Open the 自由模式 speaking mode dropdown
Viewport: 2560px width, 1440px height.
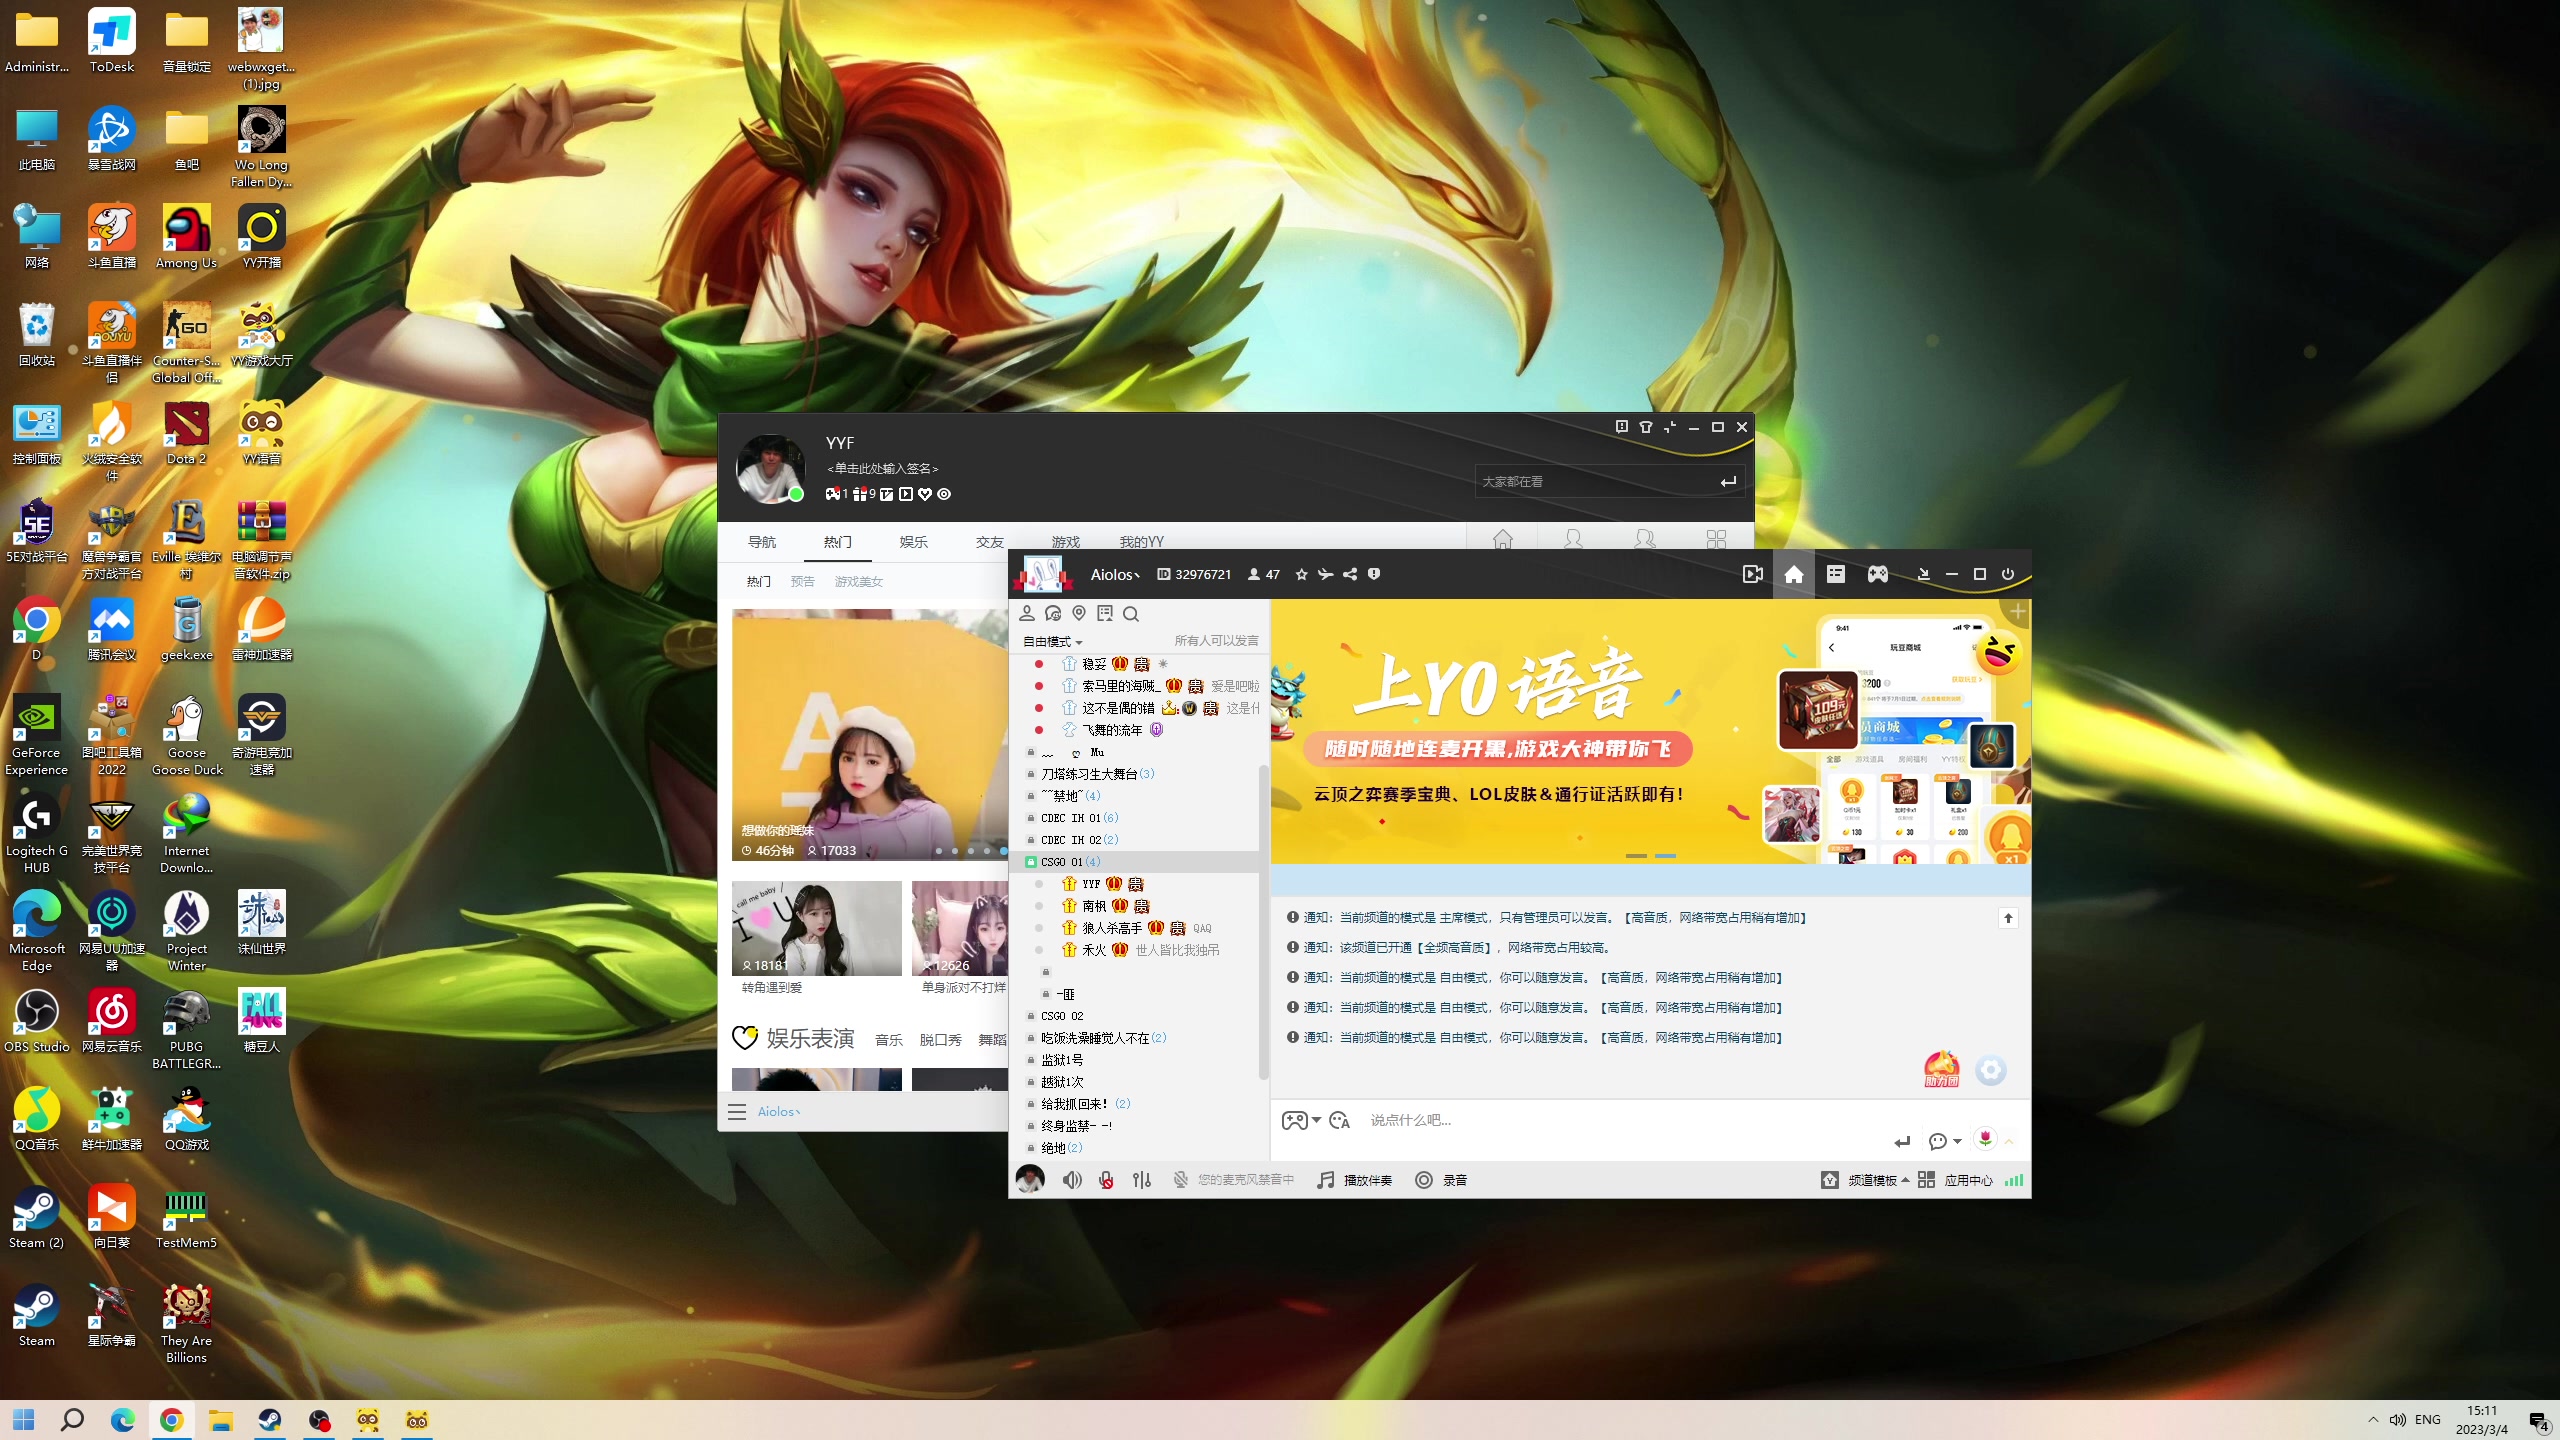click(x=1053, y=641)
